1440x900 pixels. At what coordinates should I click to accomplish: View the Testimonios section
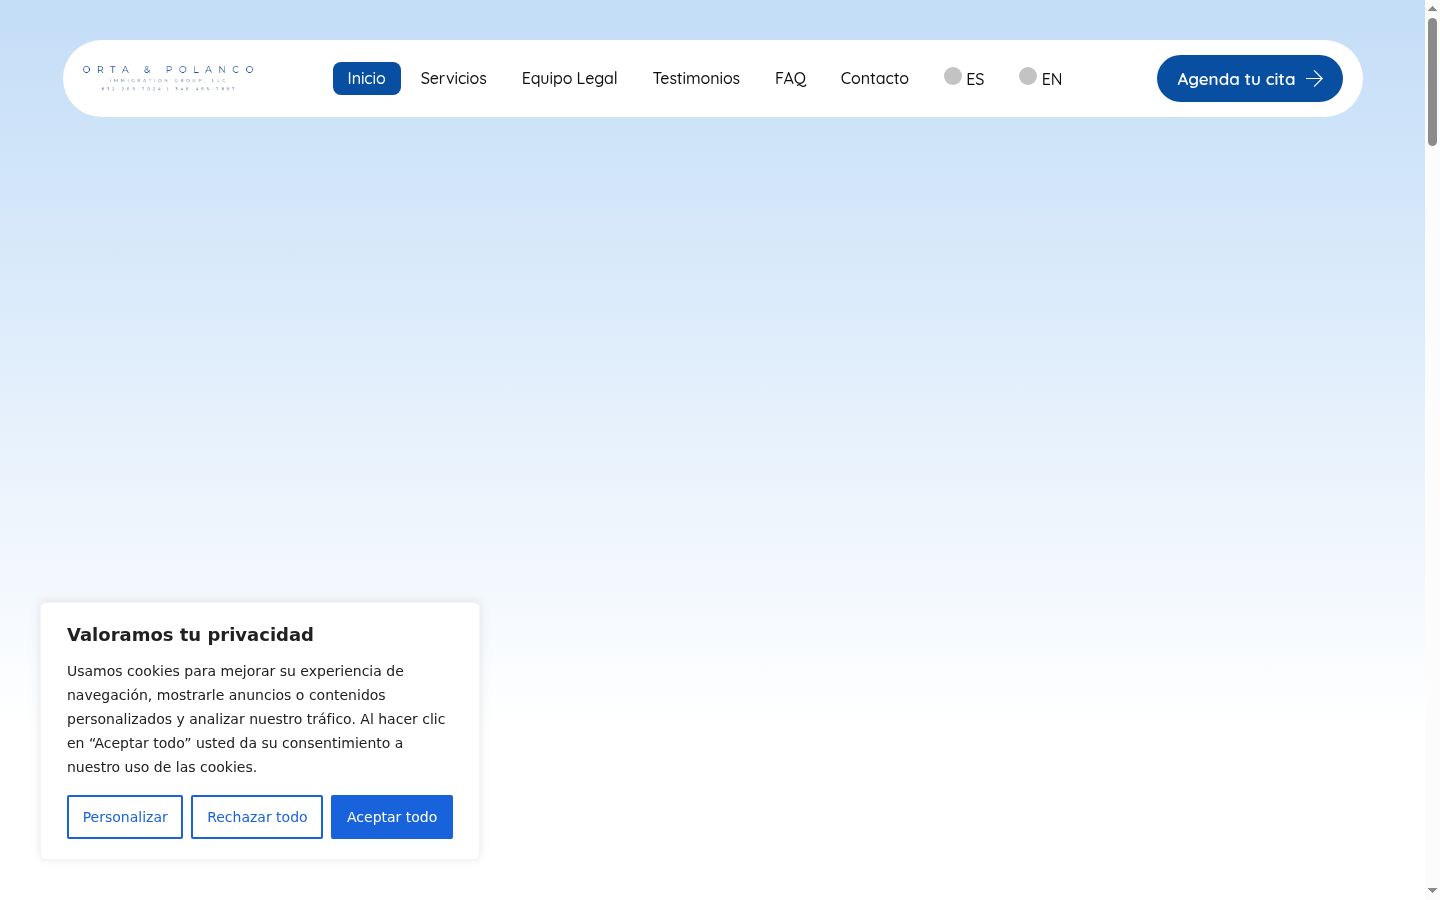click(x=696, y=78)
